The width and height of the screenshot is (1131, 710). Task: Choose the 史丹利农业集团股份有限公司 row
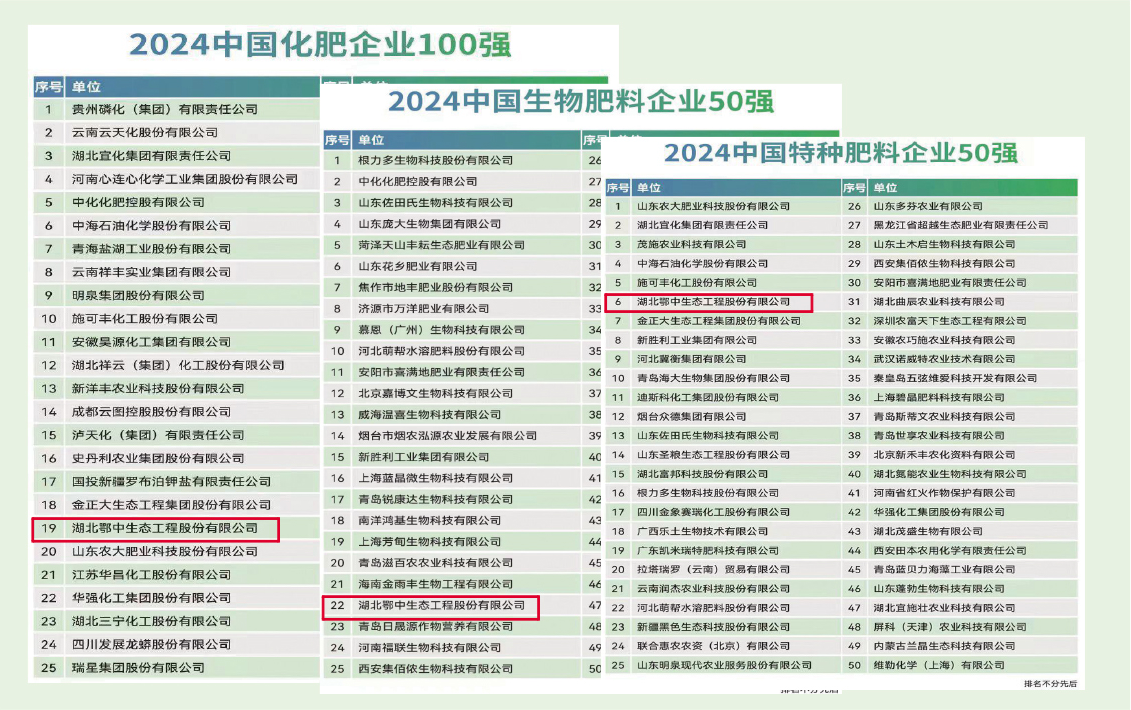coord(158,458)
